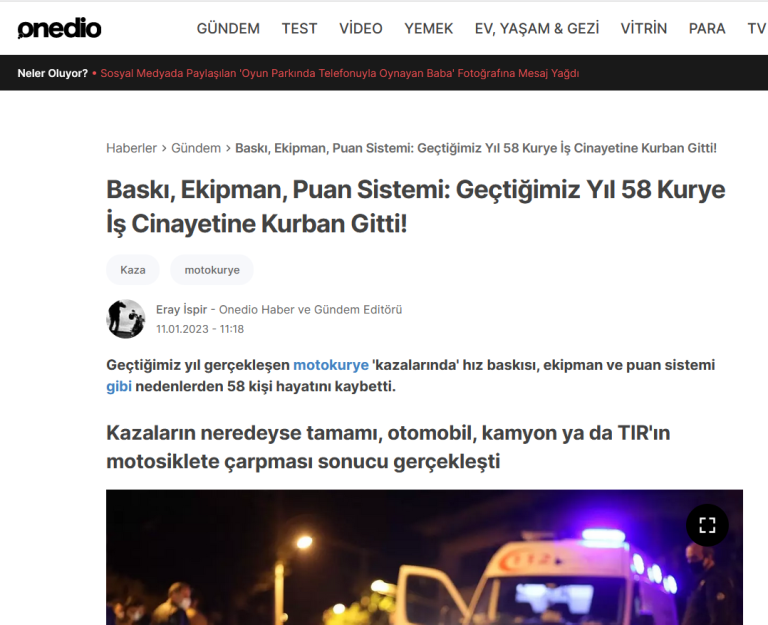Open the PARA section
The height and width of the screenshot is (625, 768).
[x=707, y=28]
